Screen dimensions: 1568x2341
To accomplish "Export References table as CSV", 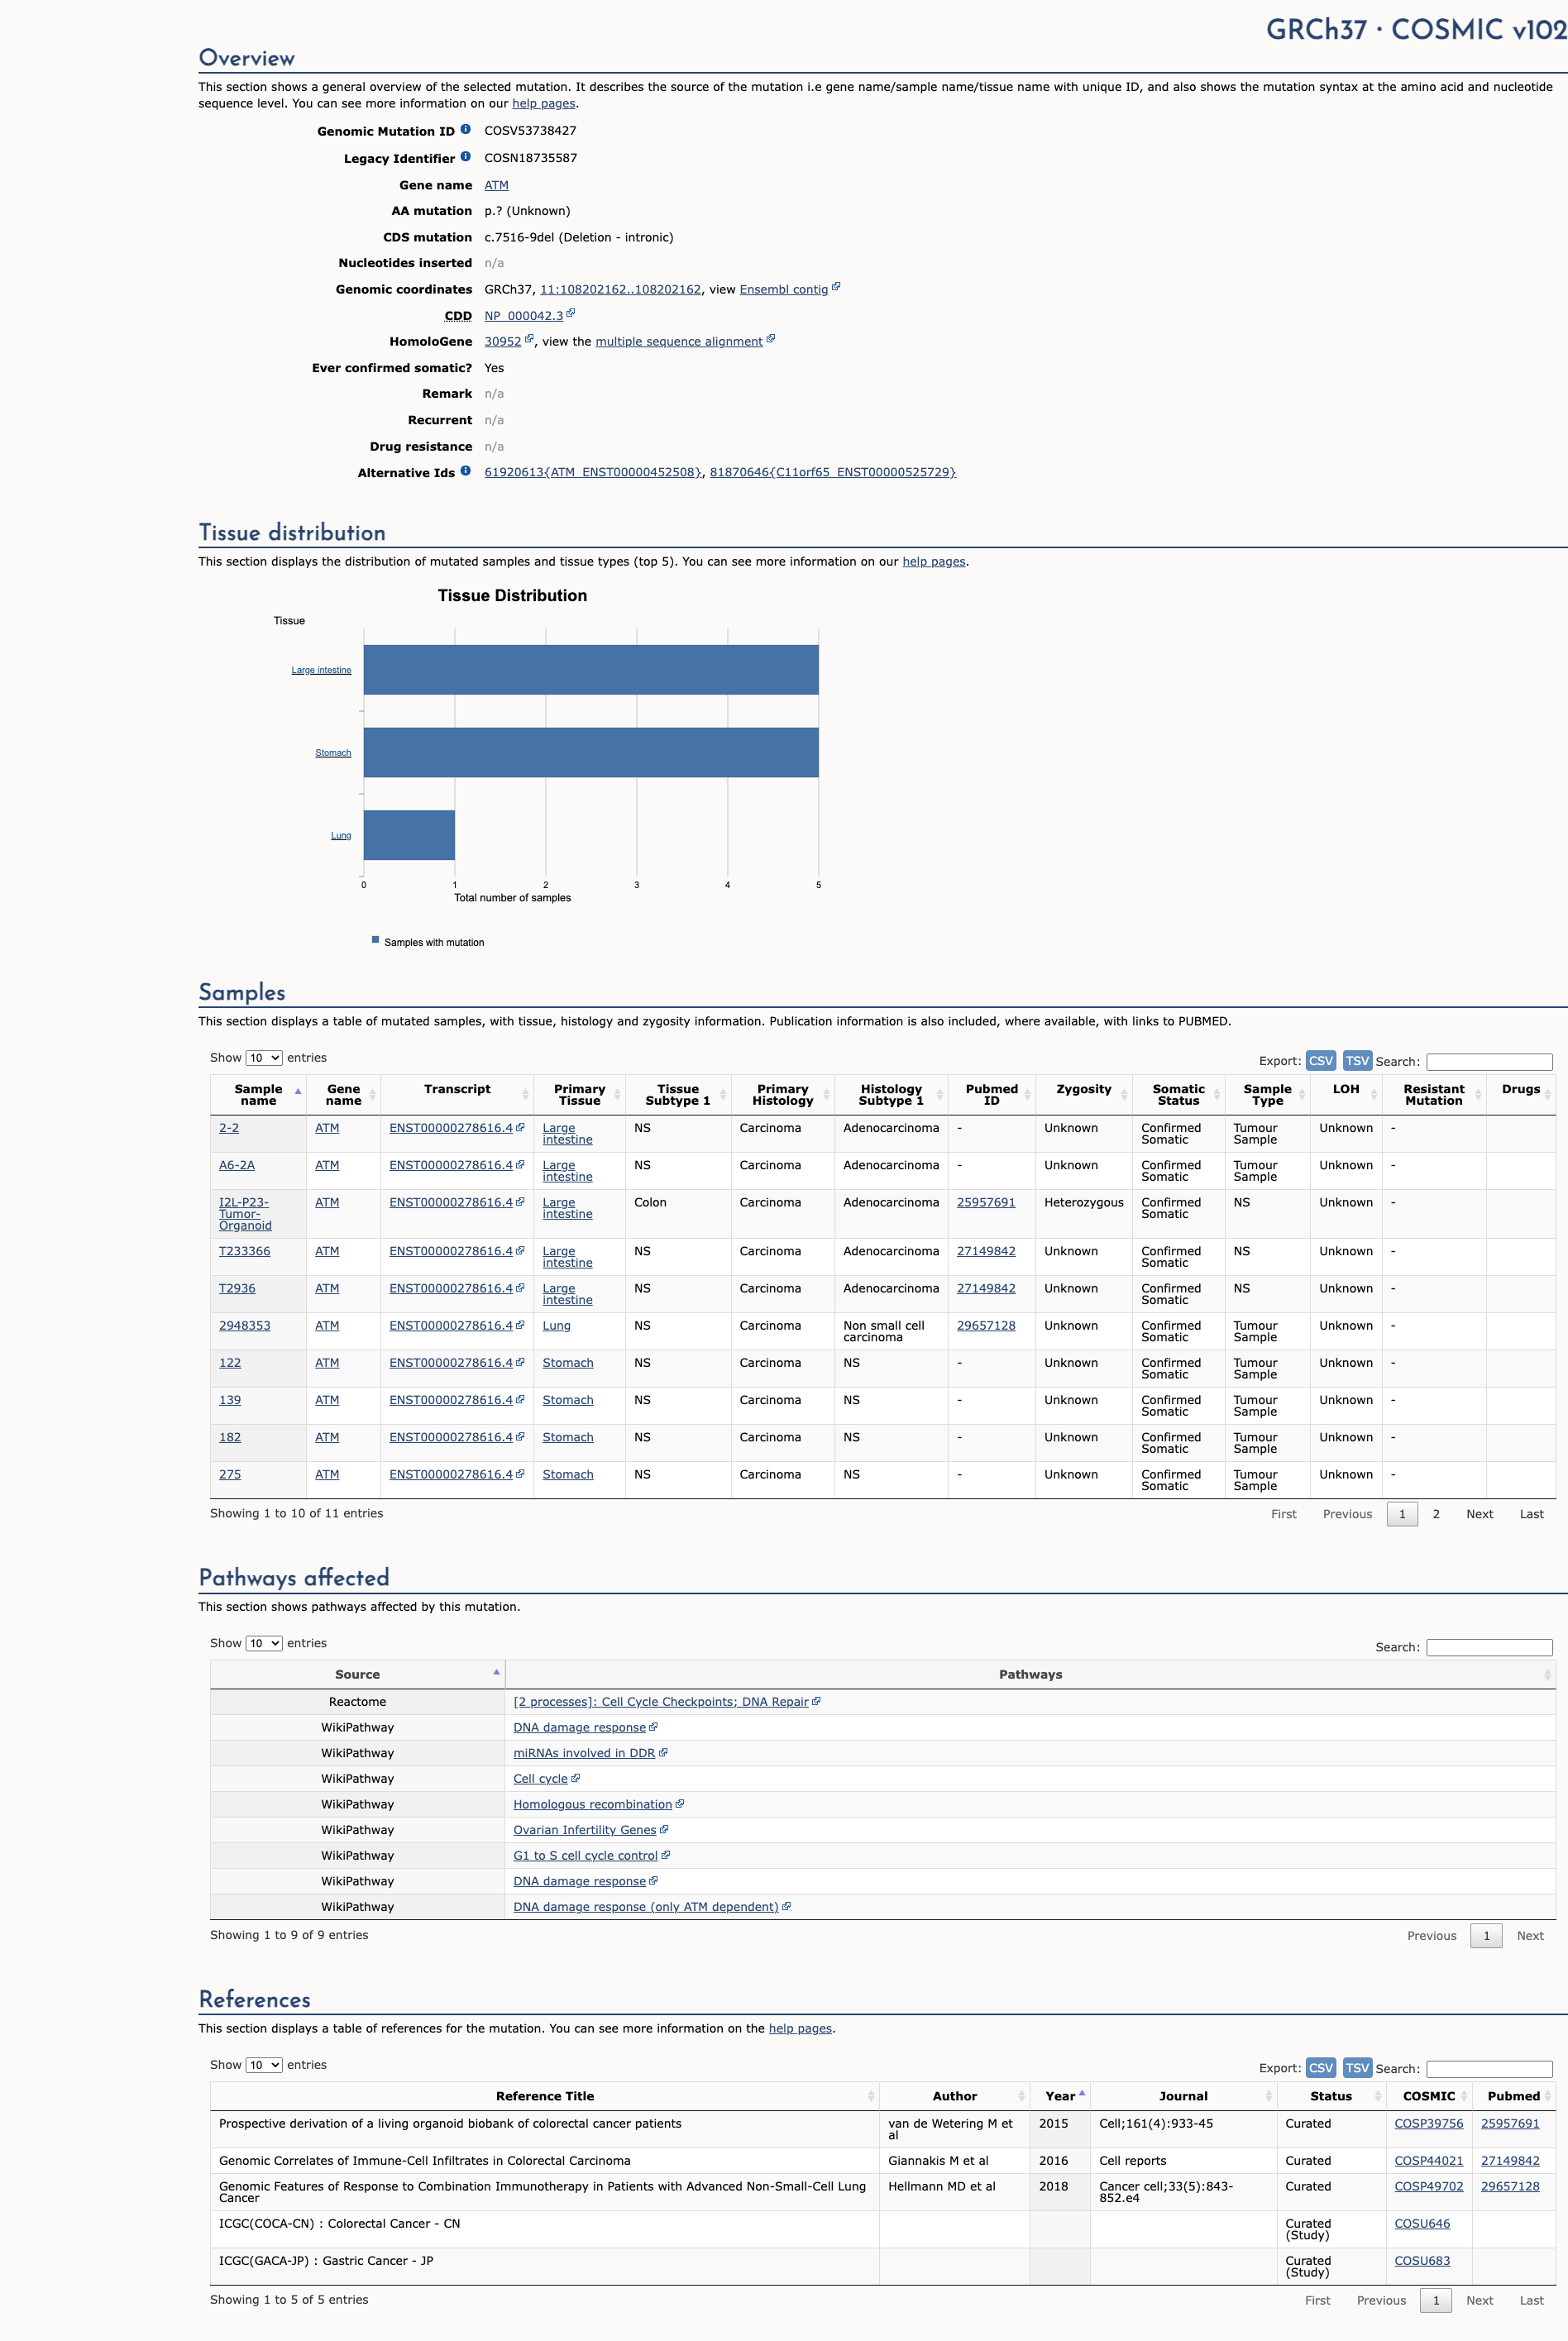I will coord(1321,2068).
